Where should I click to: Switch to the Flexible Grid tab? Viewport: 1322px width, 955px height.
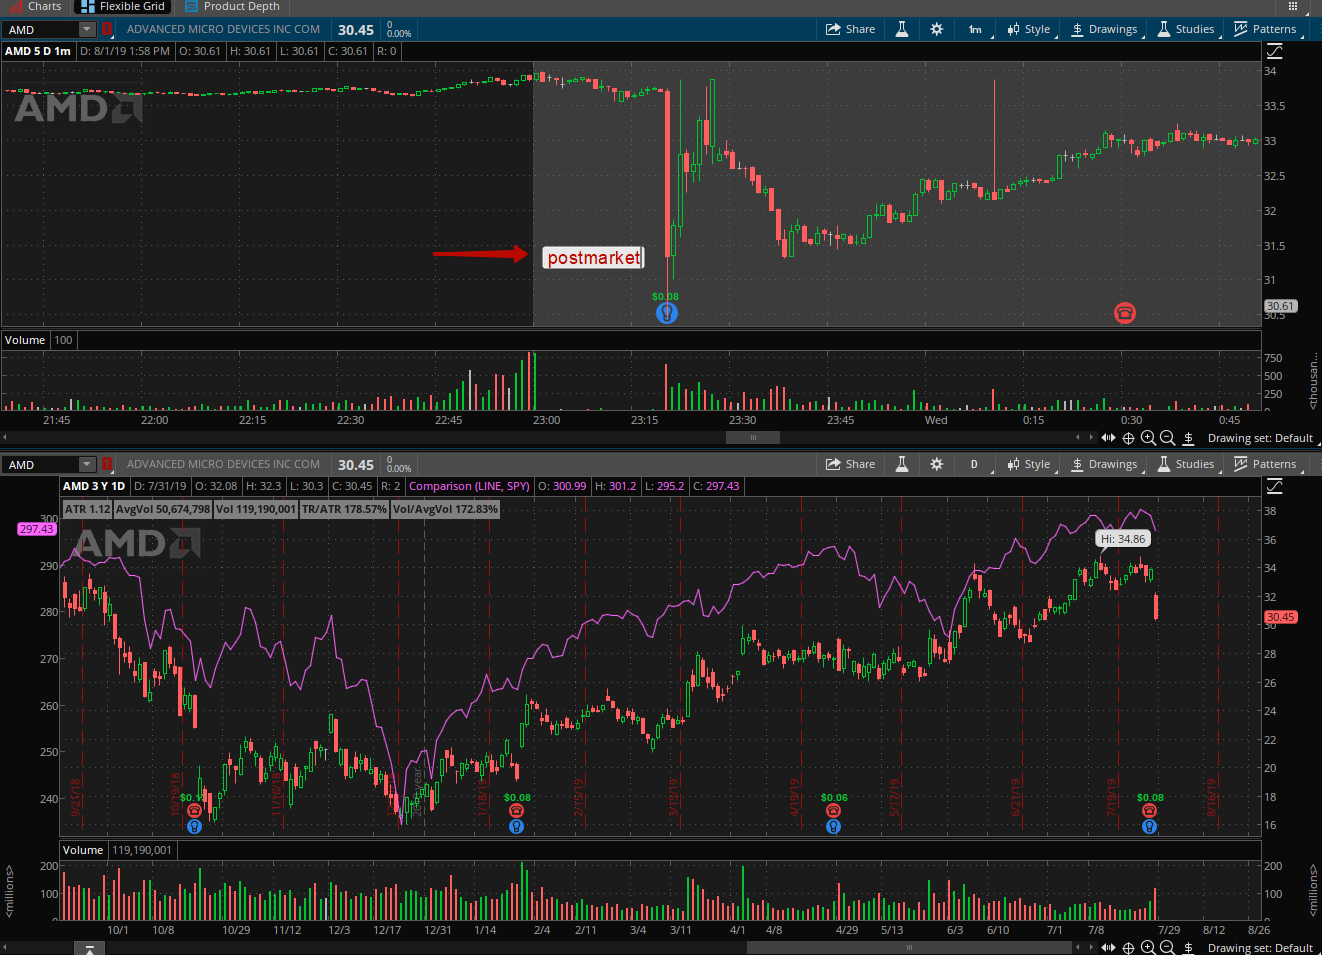pyautogui.click(x=123, y=6)
